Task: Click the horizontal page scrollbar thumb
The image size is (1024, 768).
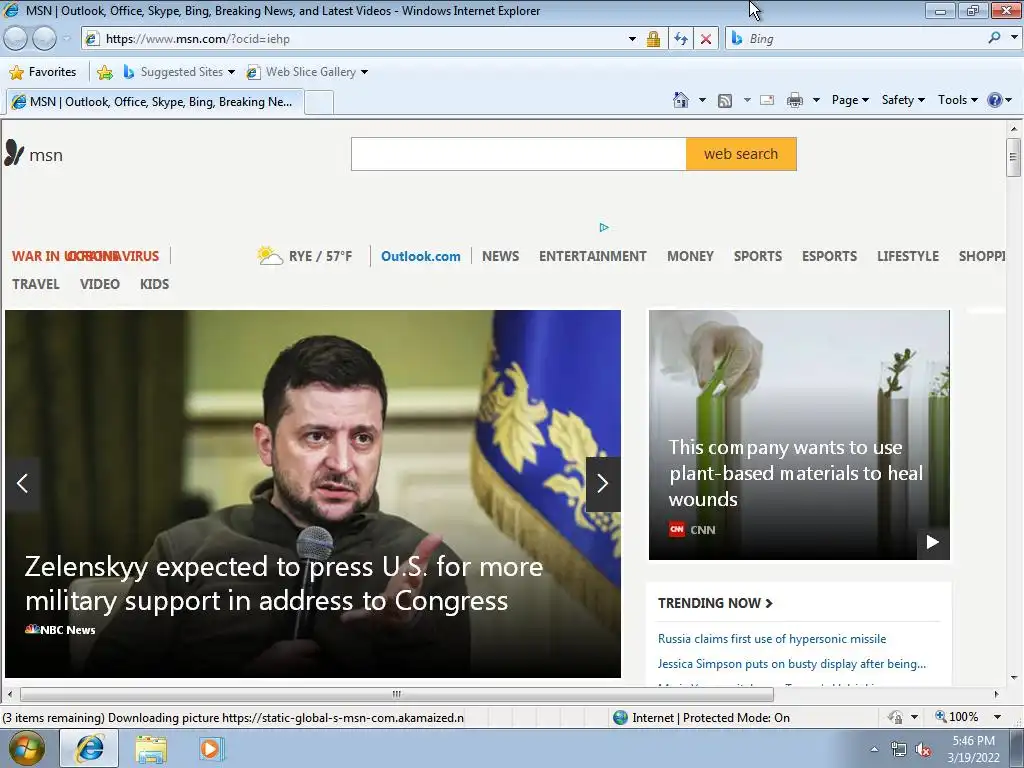Action: 396,694
